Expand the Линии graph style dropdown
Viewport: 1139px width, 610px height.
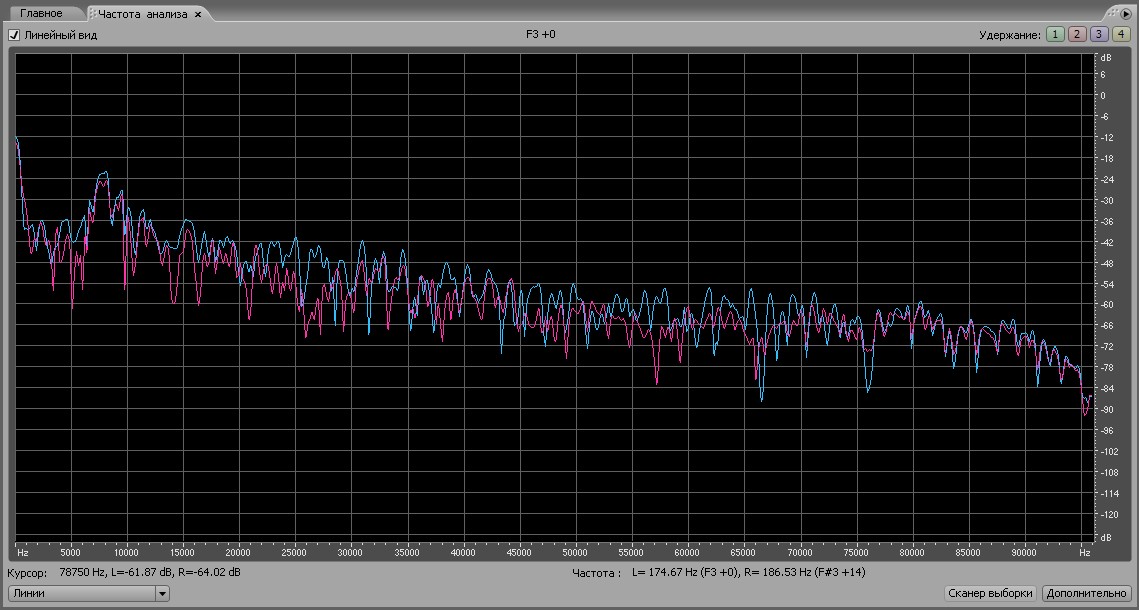point(162,593)
